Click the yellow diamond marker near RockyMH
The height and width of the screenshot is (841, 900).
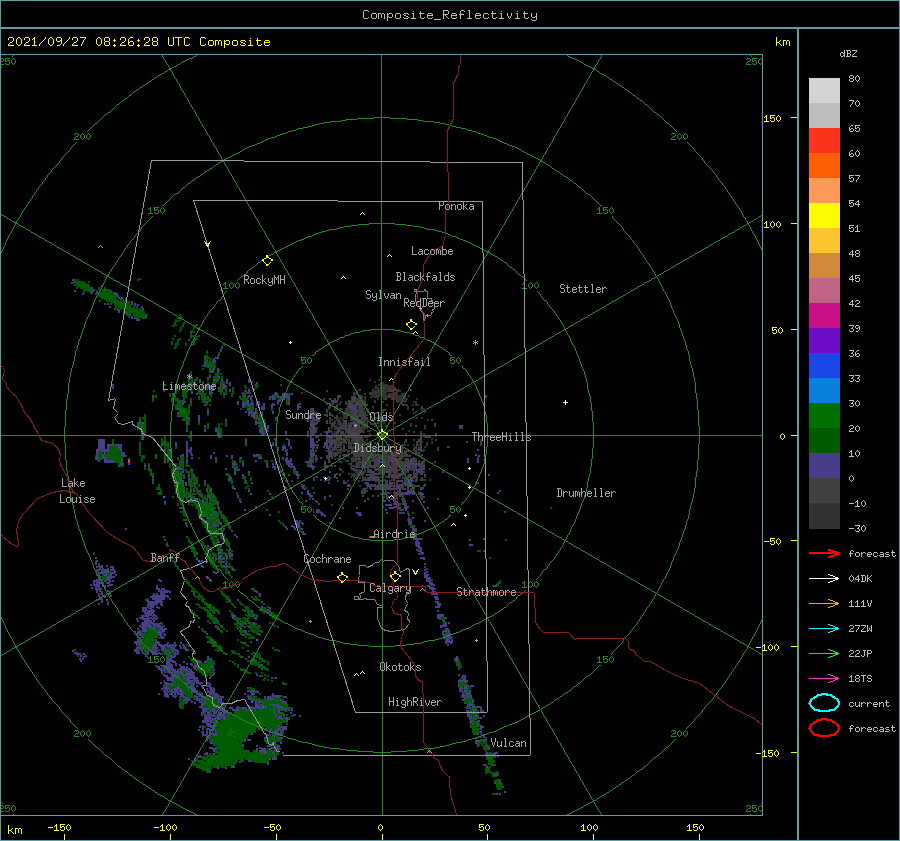click(x=267, y=261)
